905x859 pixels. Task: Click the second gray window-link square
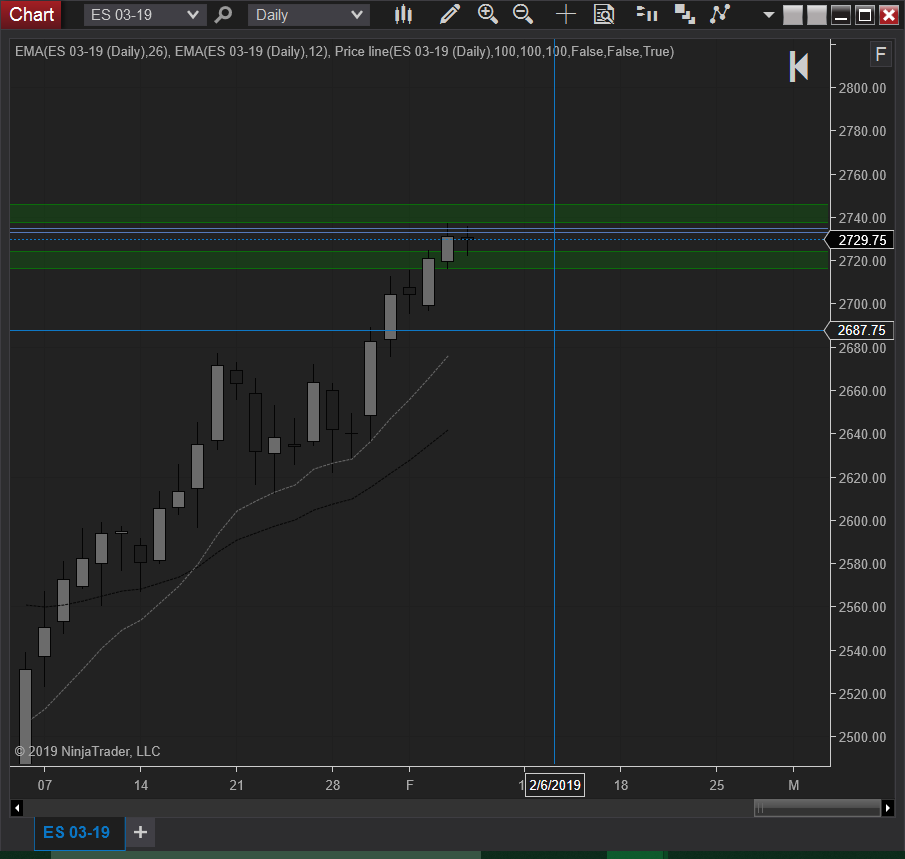(x=816, y=15)
